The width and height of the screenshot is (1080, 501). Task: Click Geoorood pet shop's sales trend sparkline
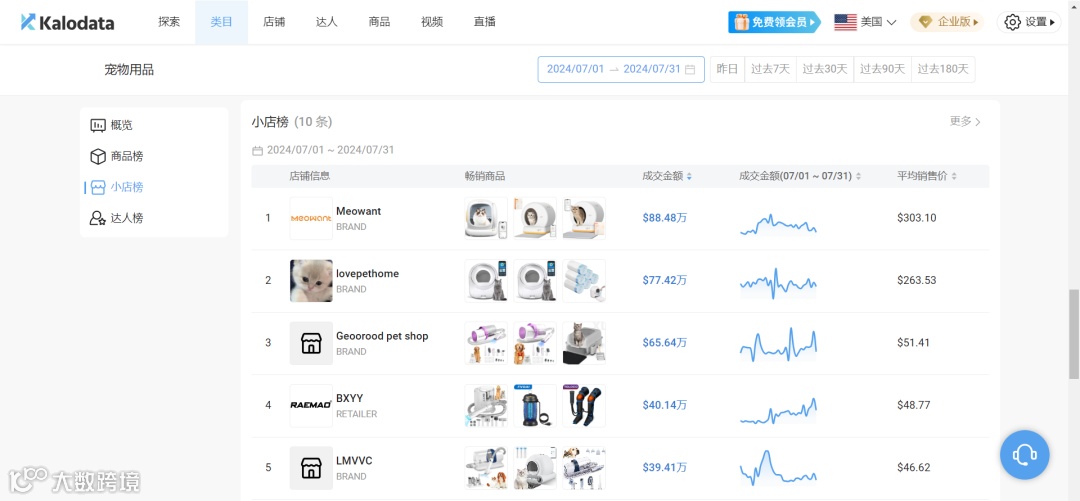pos(778,345)
